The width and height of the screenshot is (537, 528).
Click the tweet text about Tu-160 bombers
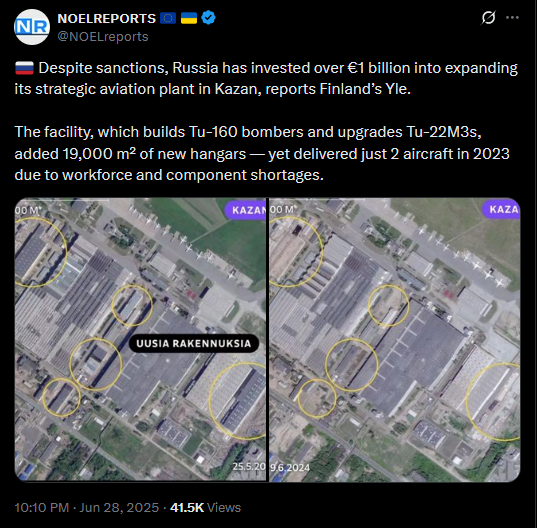pyautogui.click(x=262, y=153)
